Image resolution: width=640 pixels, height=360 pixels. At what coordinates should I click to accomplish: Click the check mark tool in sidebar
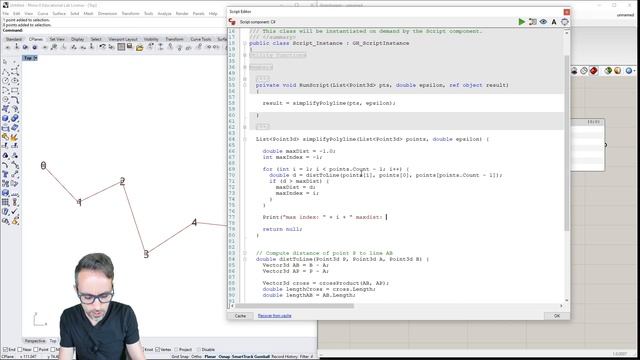[x=15, y=211]
